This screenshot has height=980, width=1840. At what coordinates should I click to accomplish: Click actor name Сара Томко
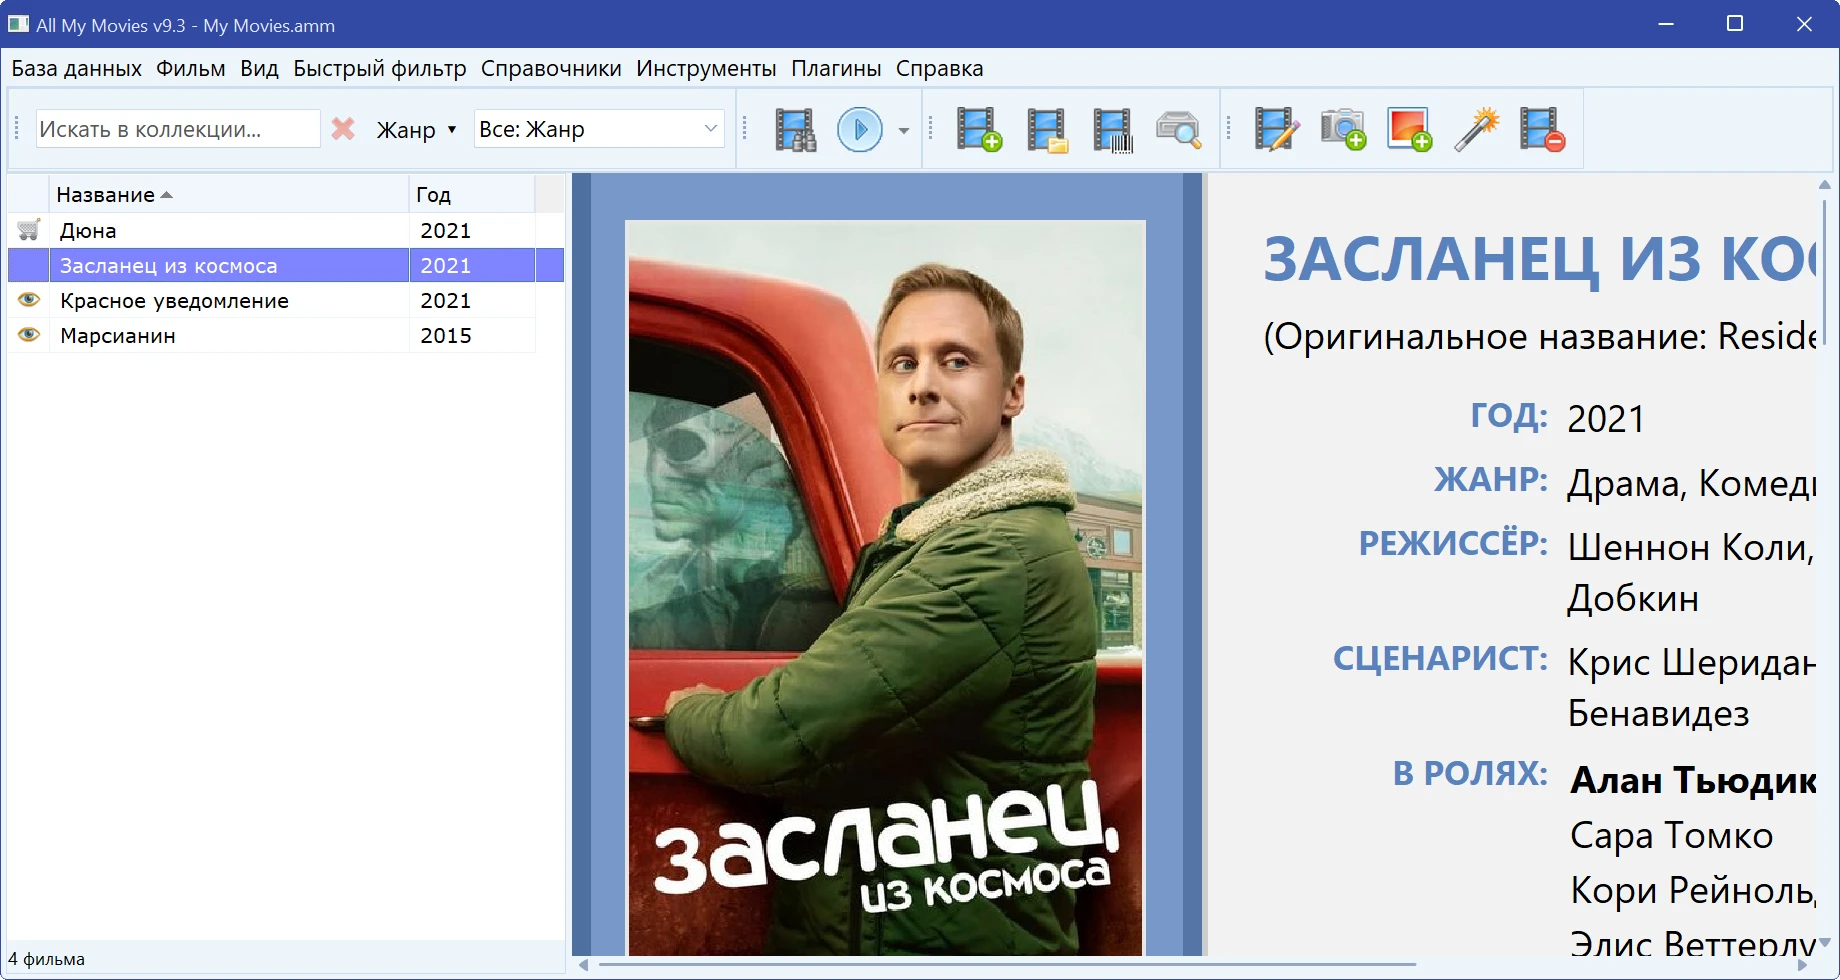point(1671,835)
